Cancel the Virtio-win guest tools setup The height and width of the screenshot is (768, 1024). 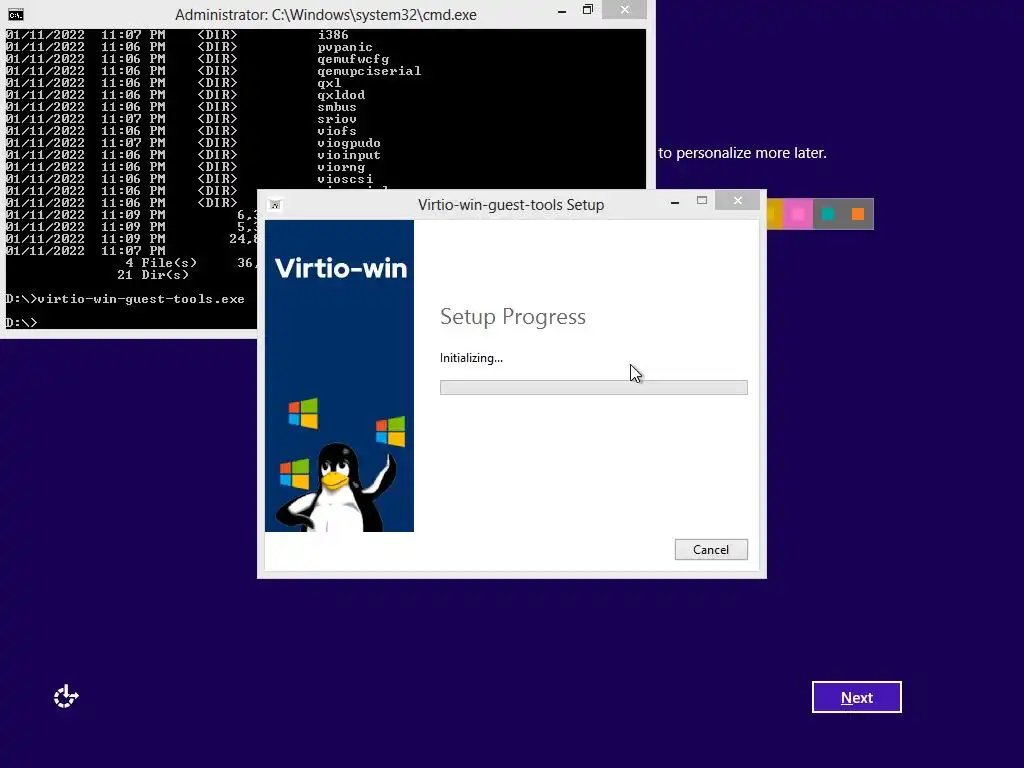click(711, 549)
